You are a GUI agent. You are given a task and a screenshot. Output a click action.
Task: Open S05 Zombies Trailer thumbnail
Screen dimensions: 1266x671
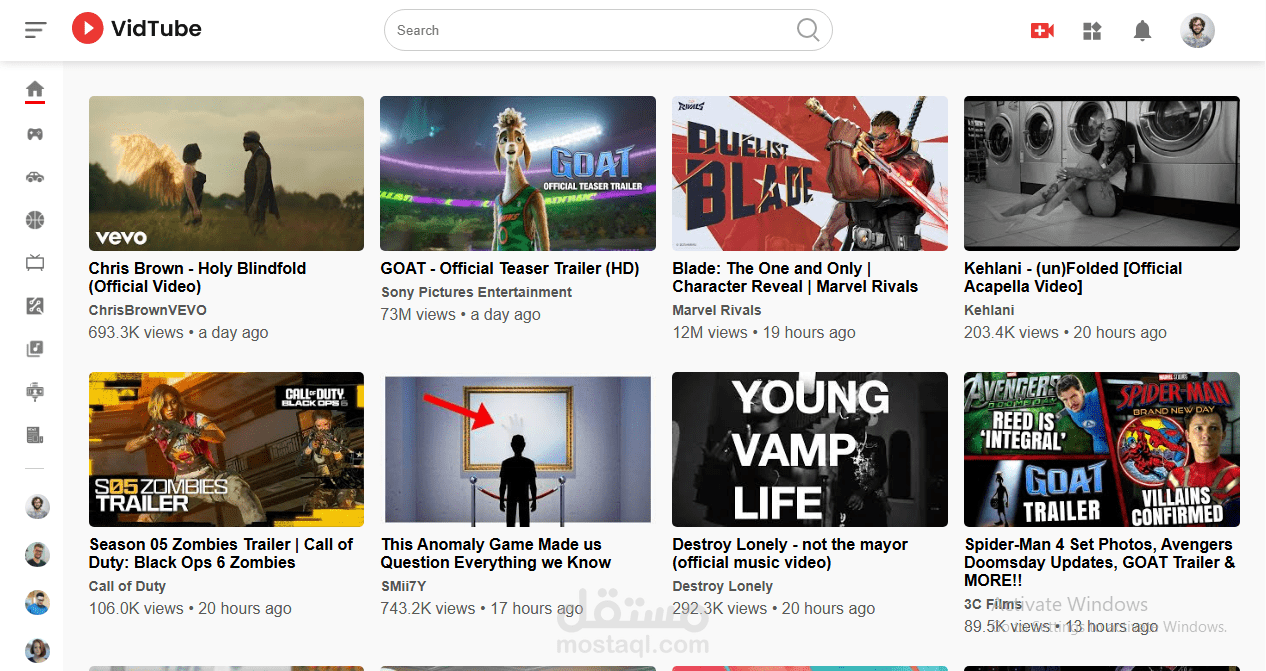226,449
